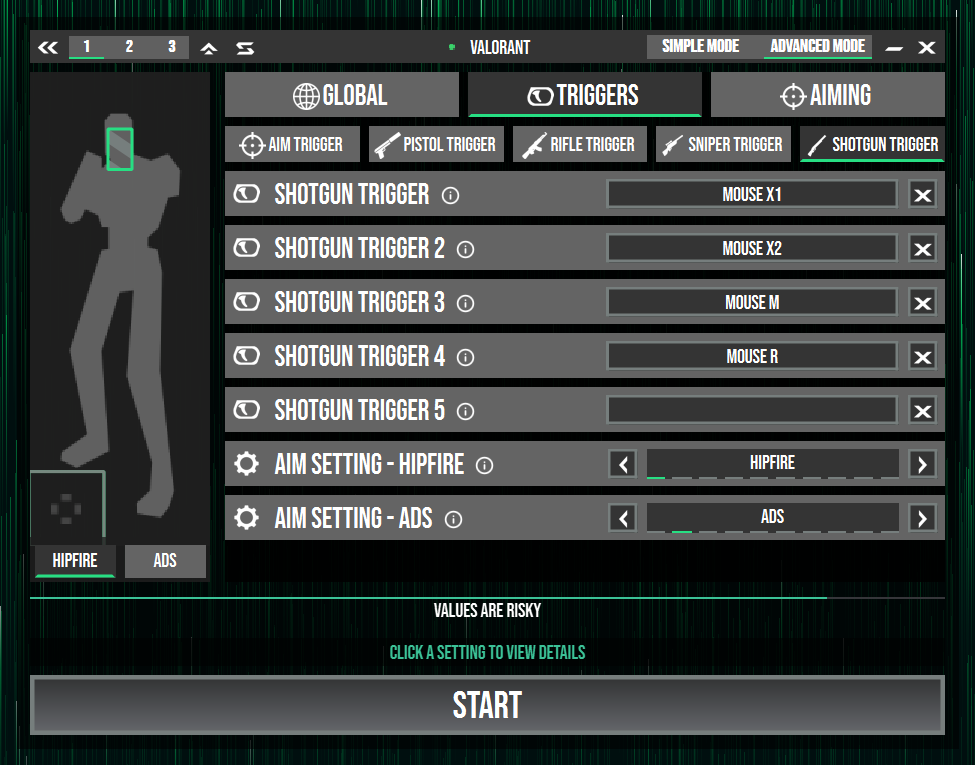This screenshot has width=975, height=765.
Task: Click the empty Shotgun Trigger 5 keybind field
Action: (x=752, y=410)
